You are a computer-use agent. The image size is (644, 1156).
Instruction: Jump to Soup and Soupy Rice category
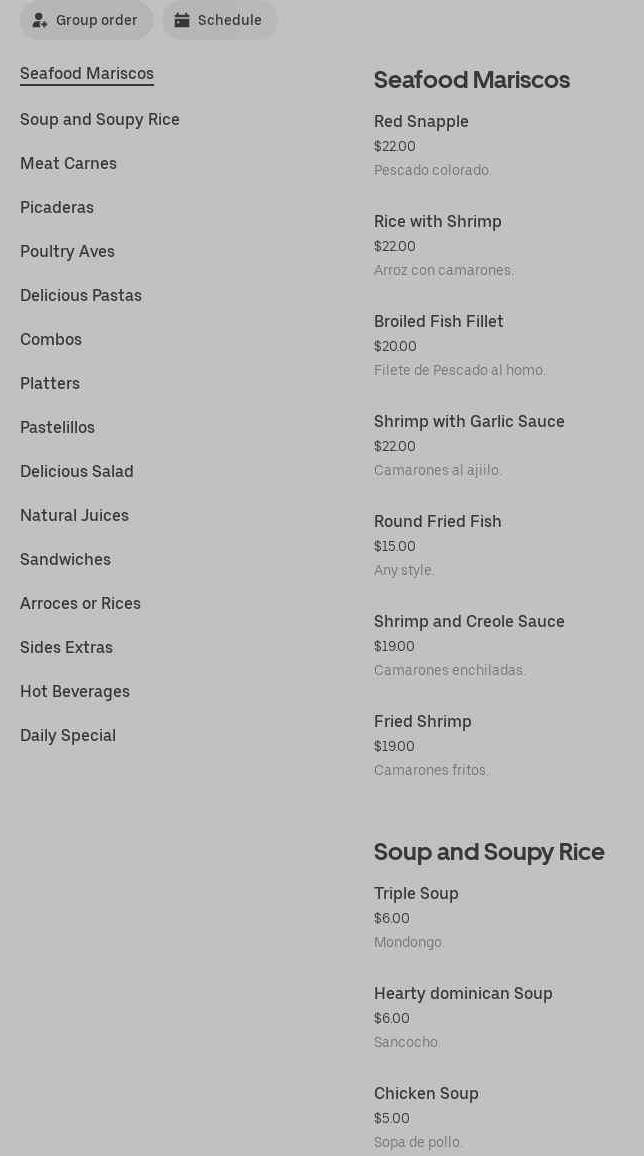point(100,120)
